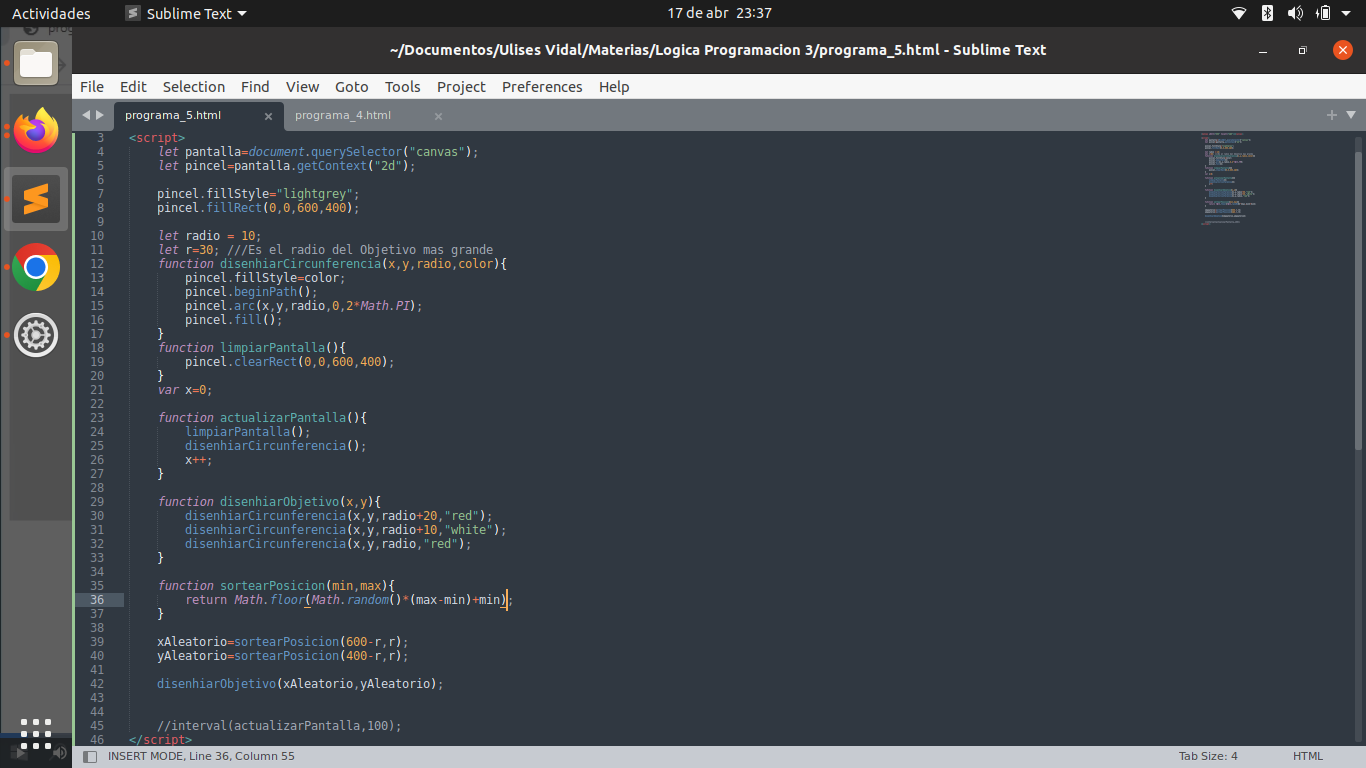Open the Goto menu

point(352,87)
